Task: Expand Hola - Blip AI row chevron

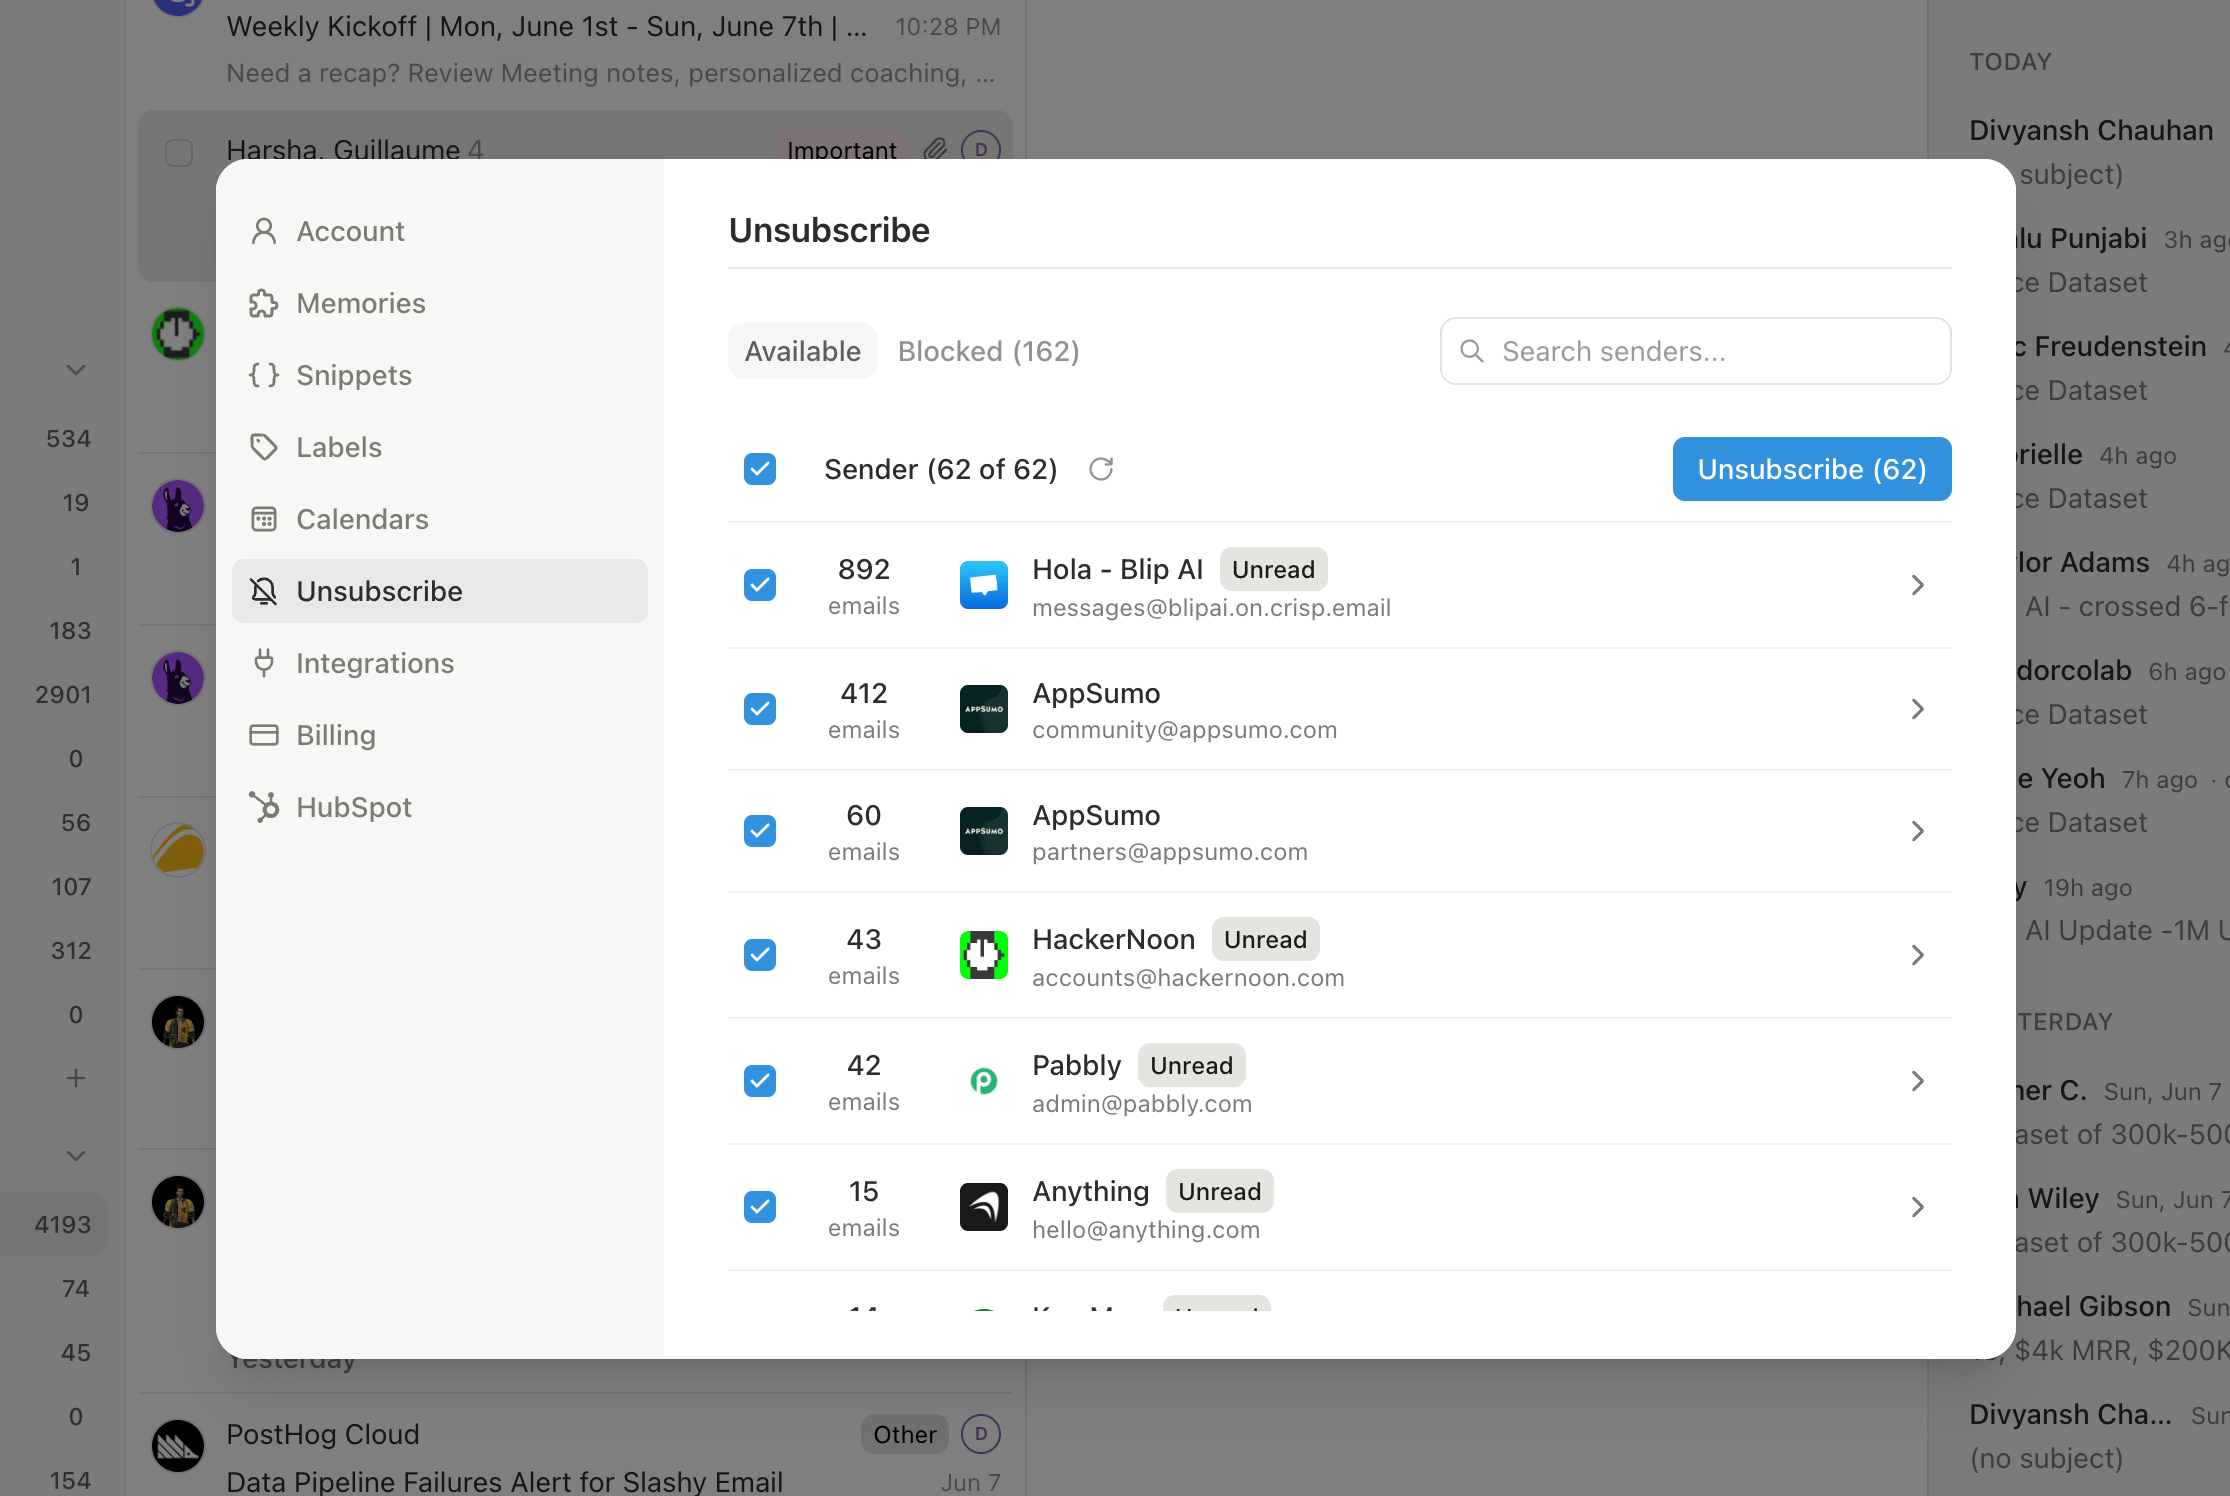Action: point(1917,585)
